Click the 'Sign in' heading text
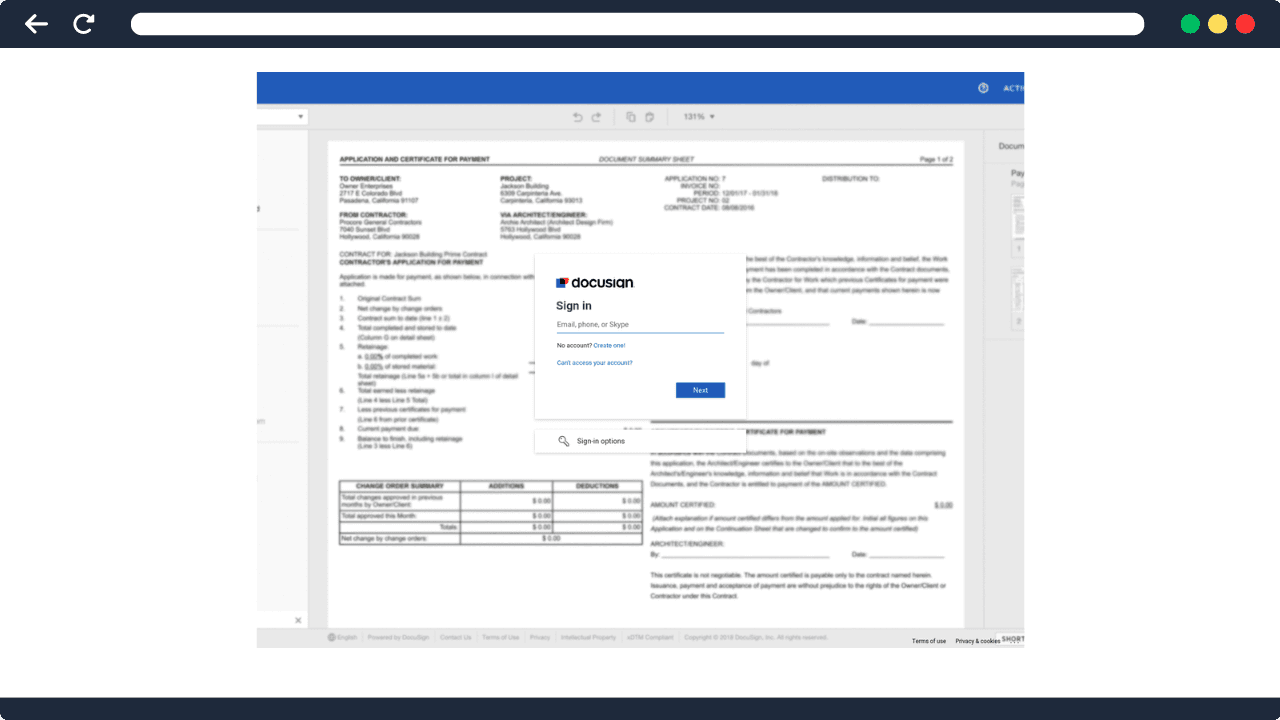Screen dimensions: 1280x720 point(574,306)
